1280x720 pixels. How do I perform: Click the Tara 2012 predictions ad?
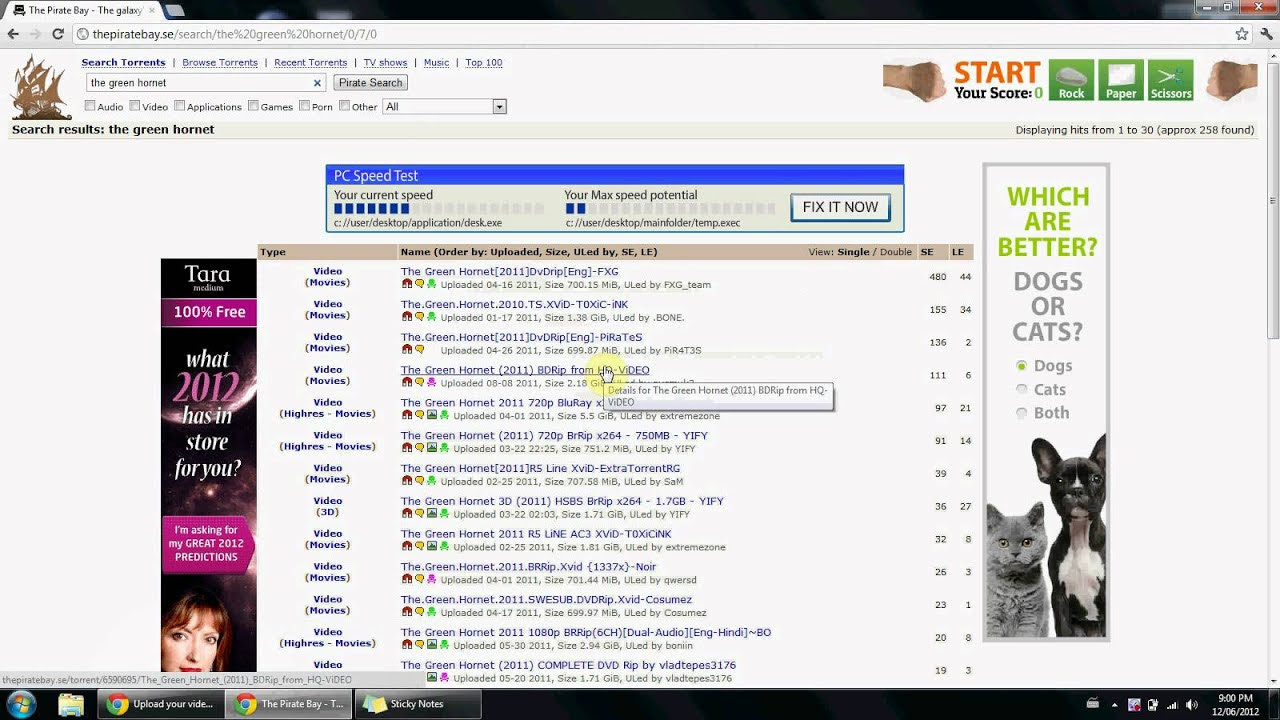(x=209, y=465)
